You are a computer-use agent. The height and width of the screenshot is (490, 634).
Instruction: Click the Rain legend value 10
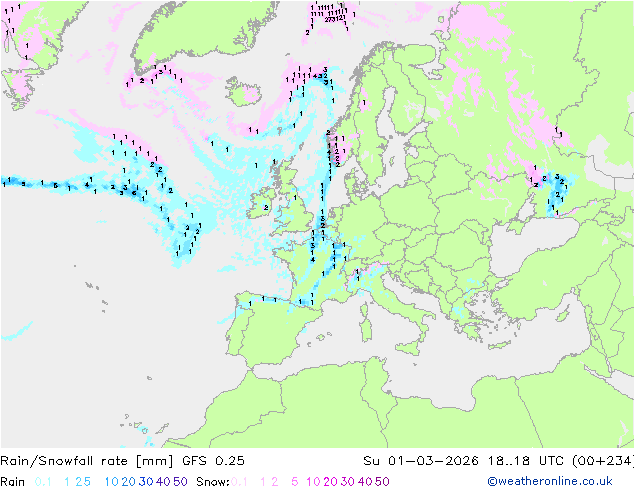tap(112, 482)
